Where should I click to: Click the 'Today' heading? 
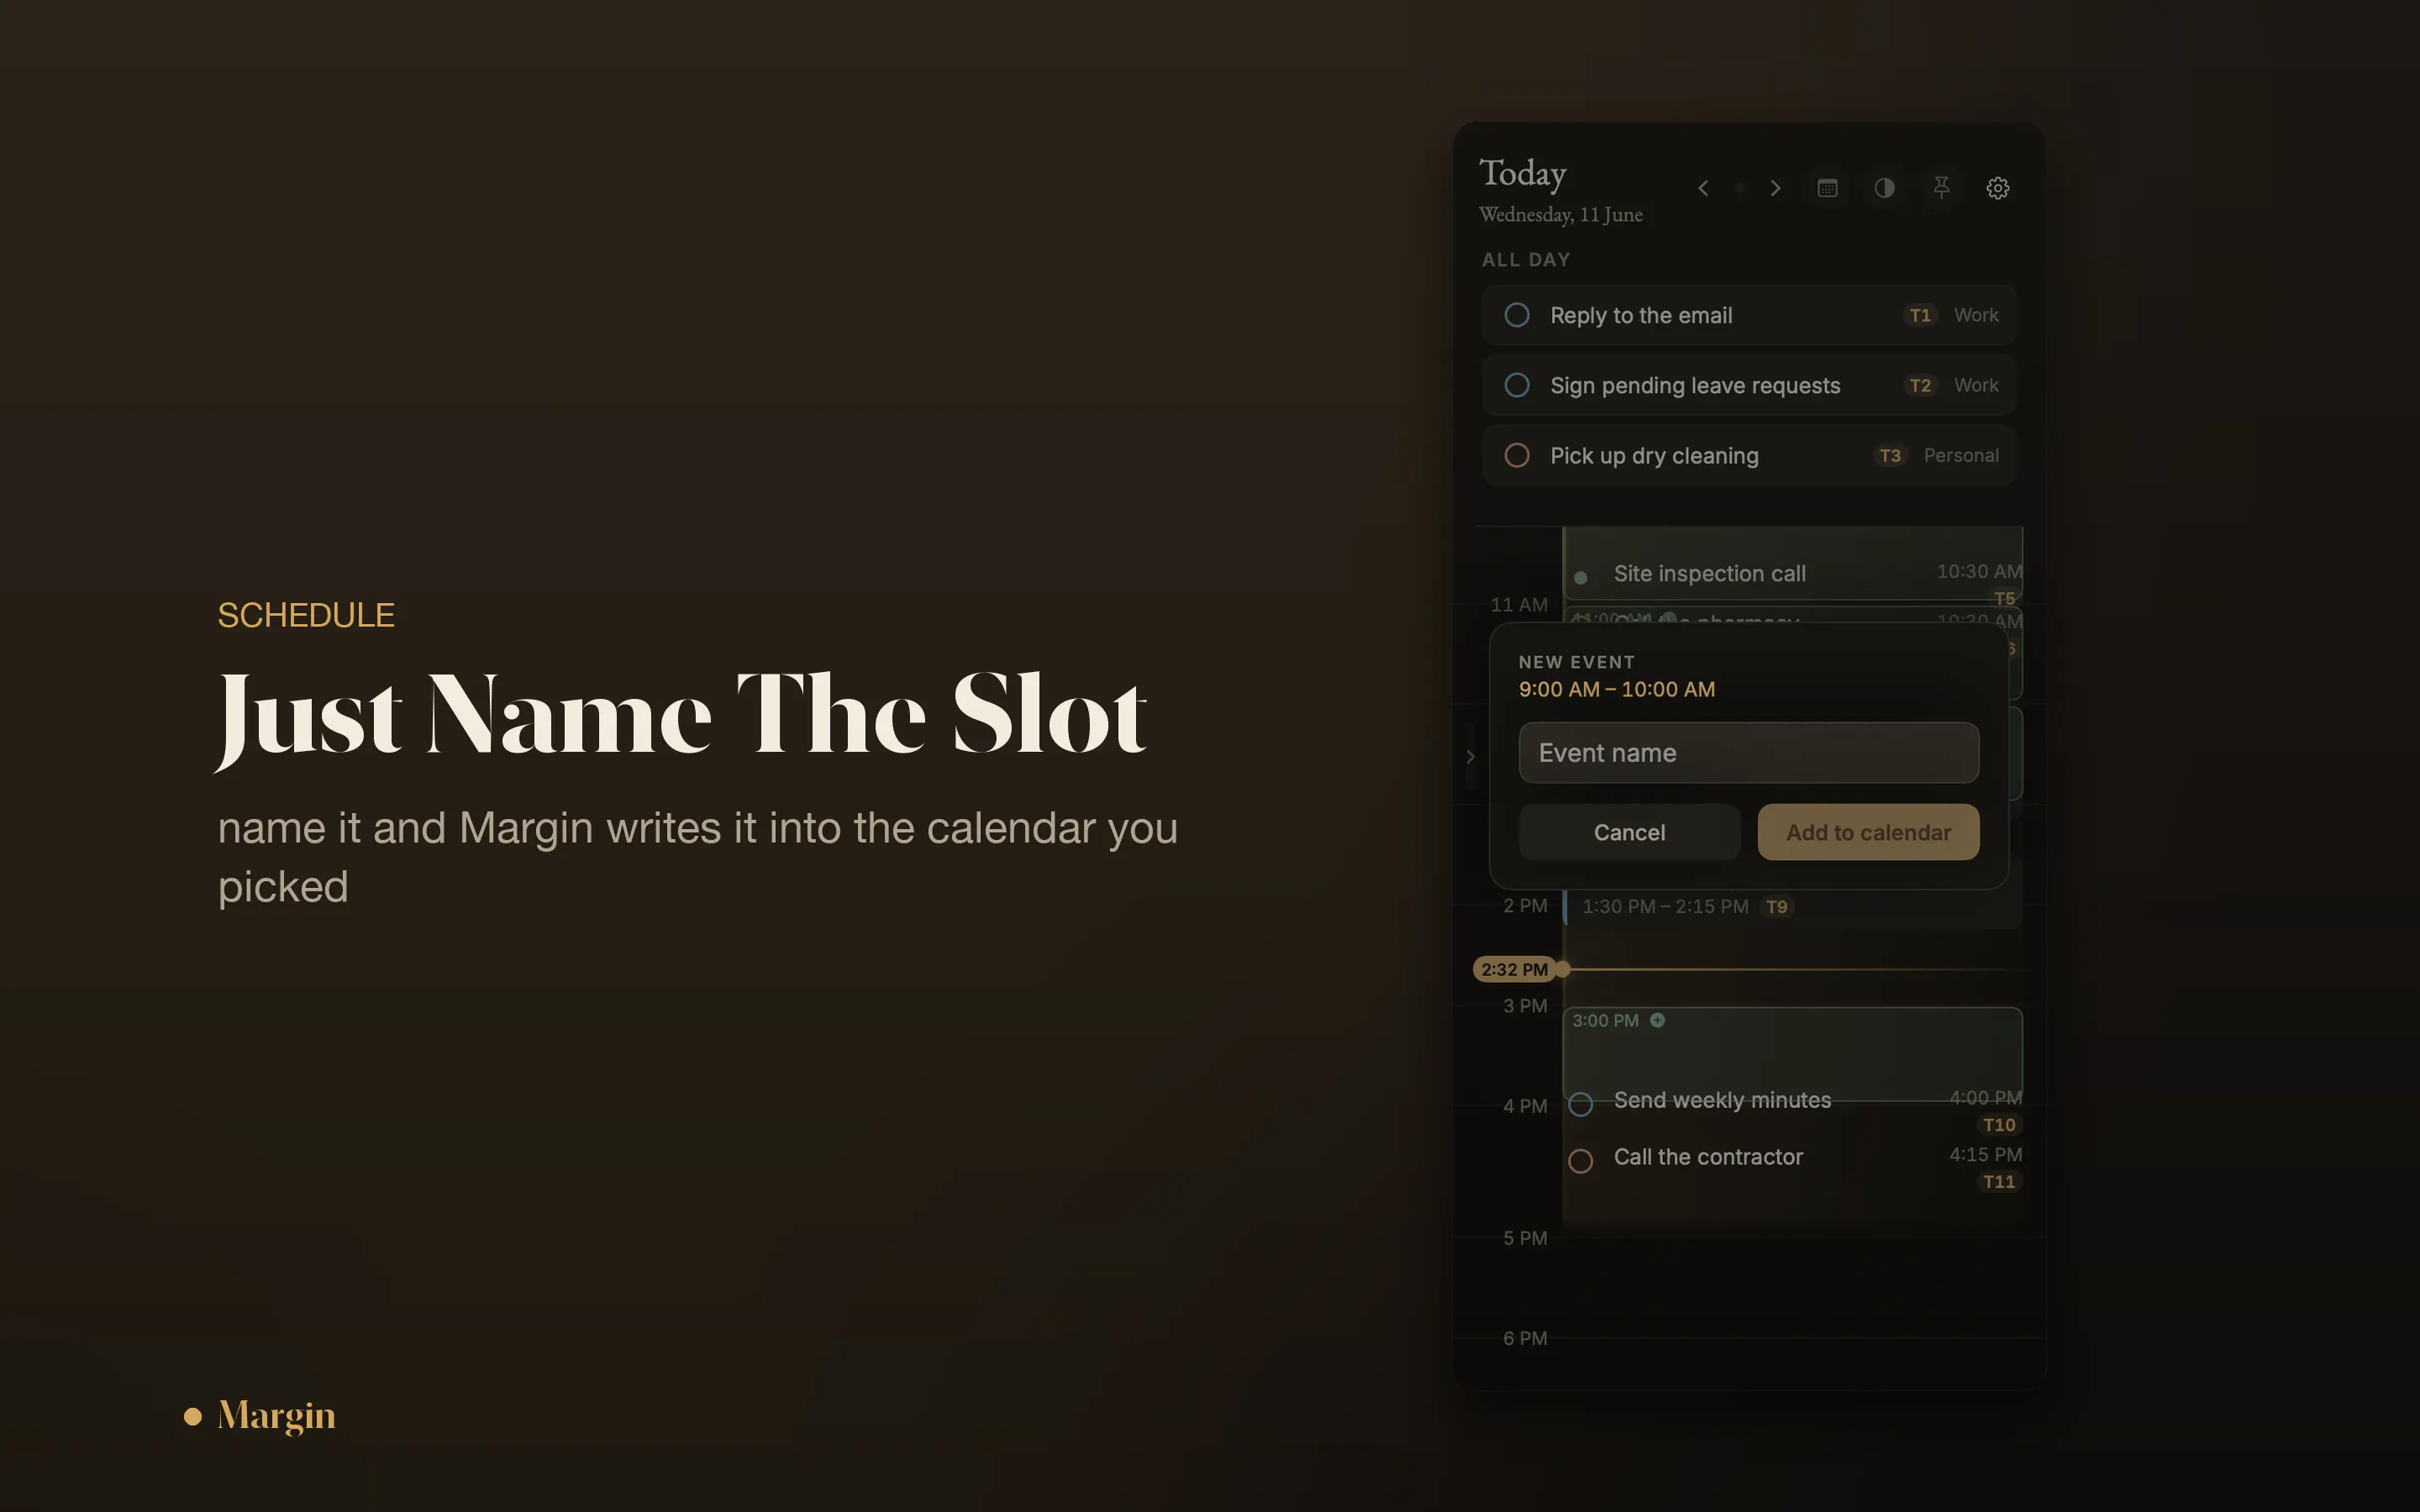[x=1522, y=173]
